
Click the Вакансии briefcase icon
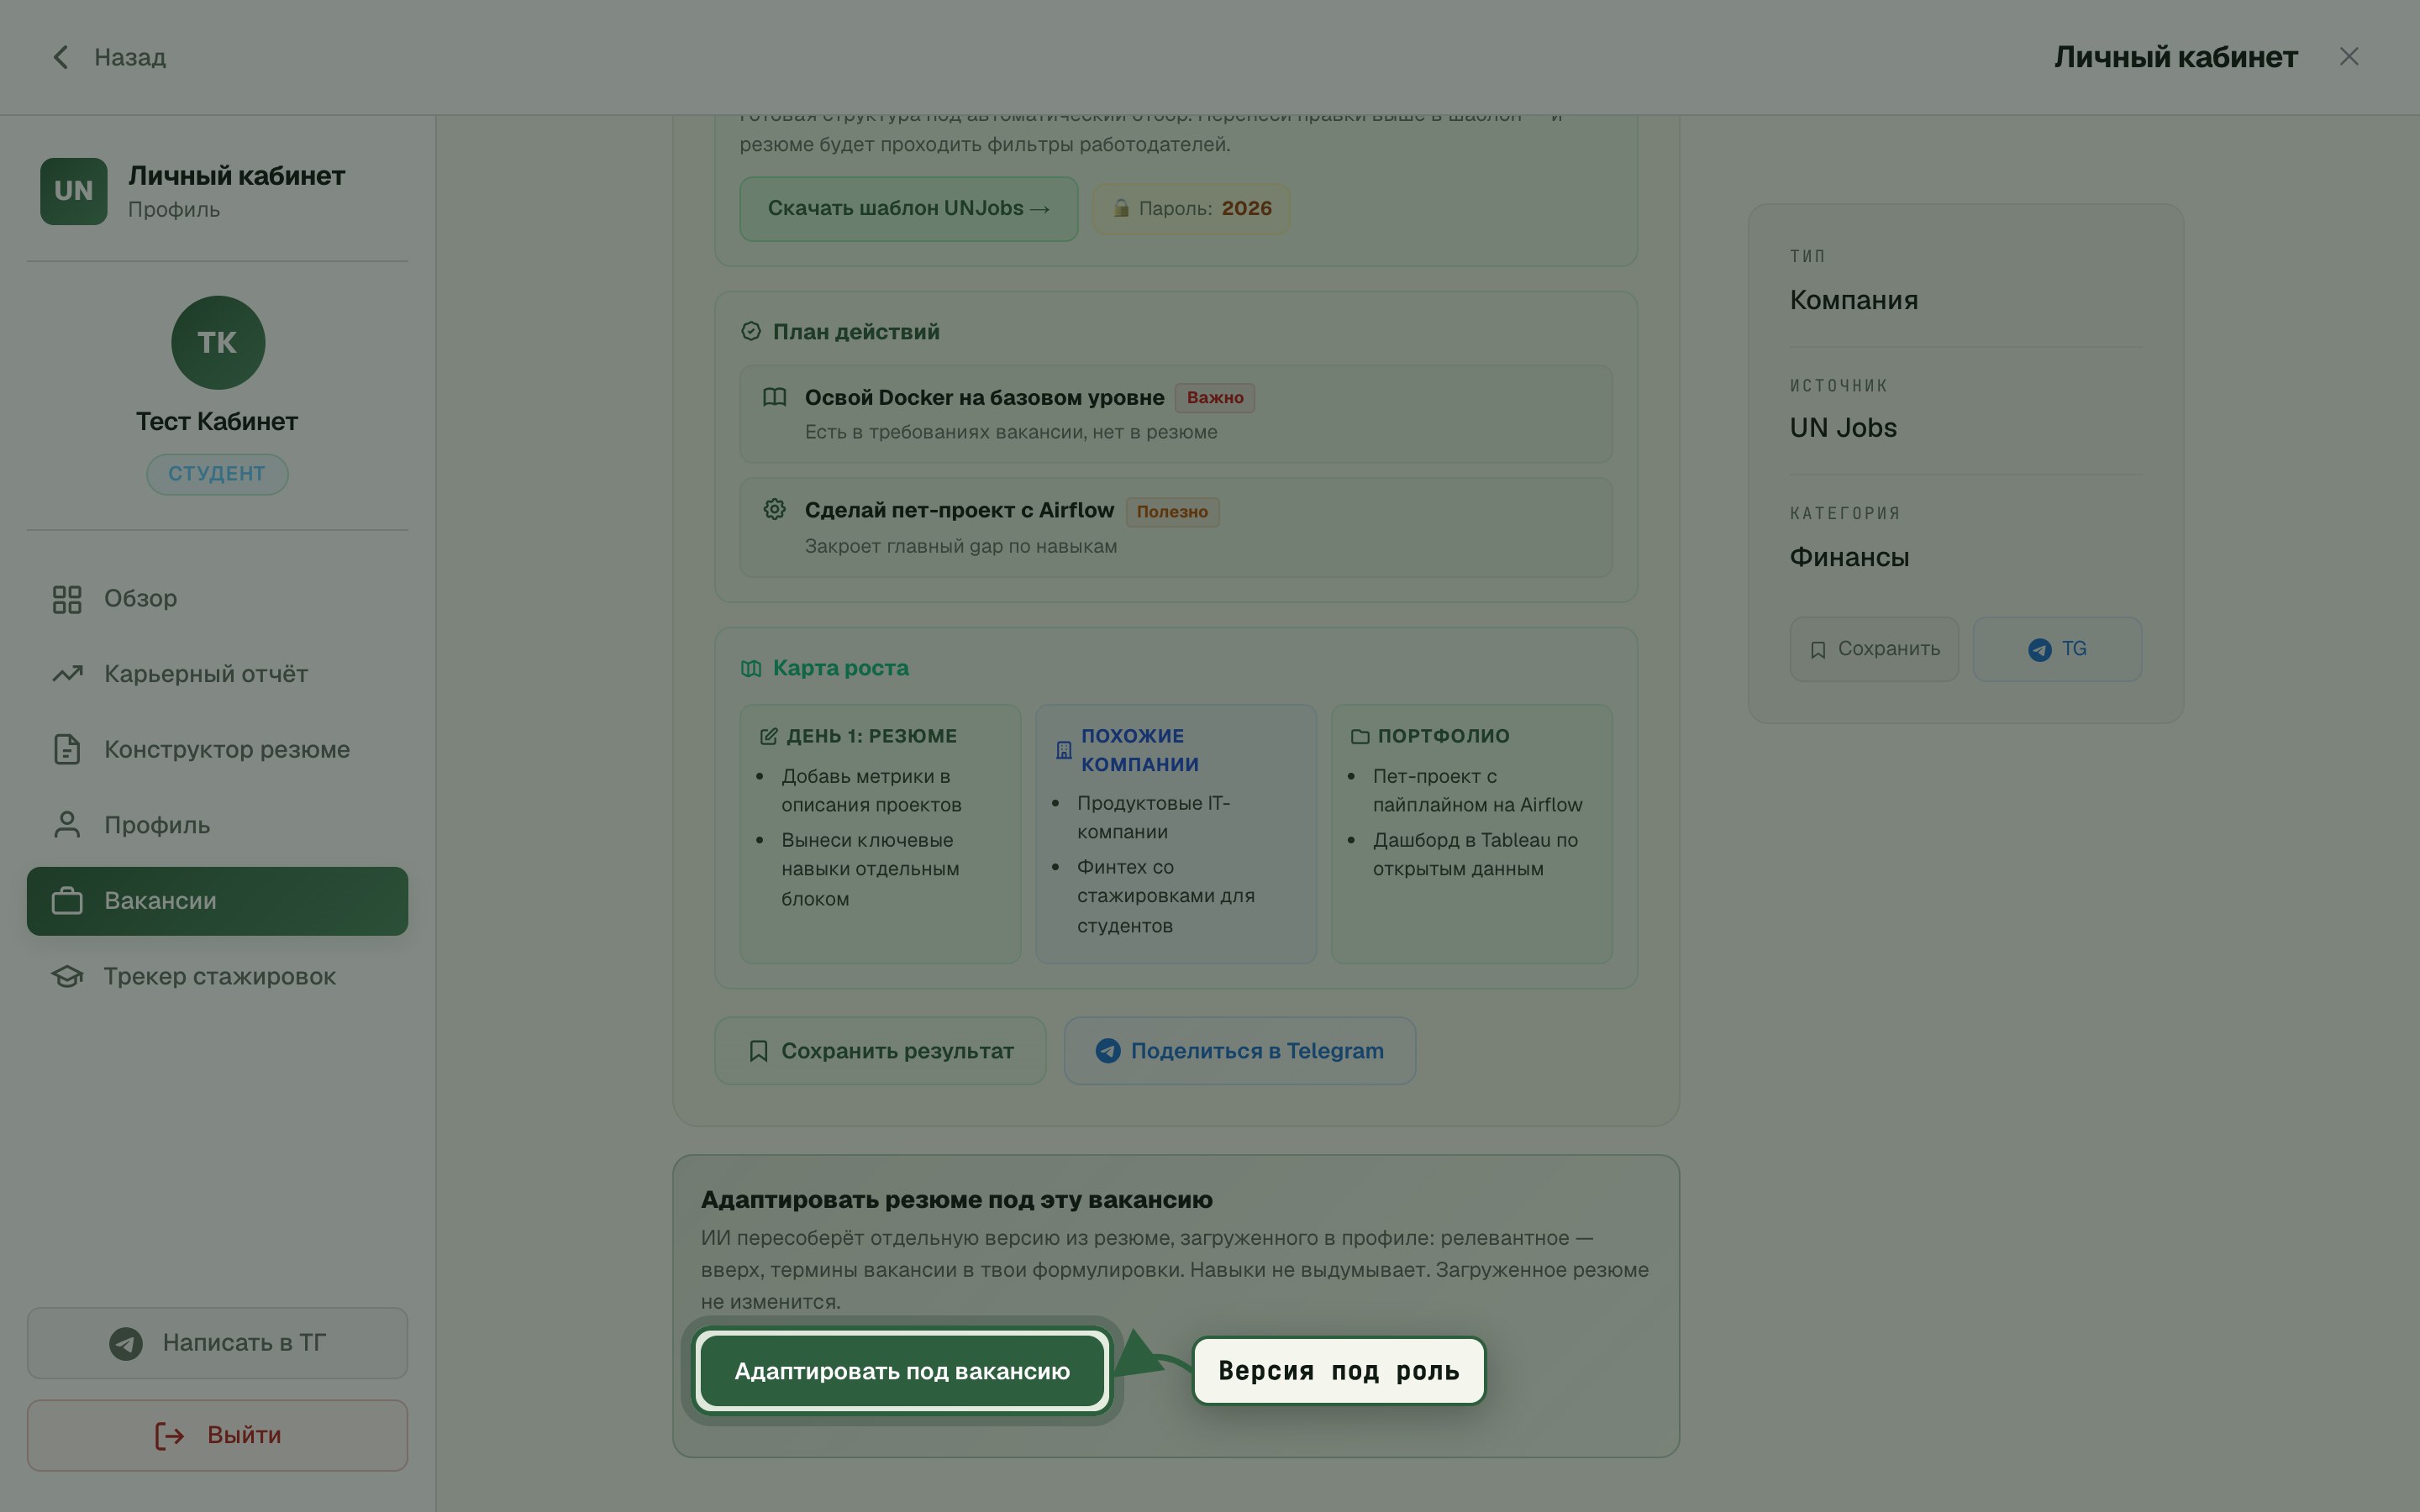67,901
